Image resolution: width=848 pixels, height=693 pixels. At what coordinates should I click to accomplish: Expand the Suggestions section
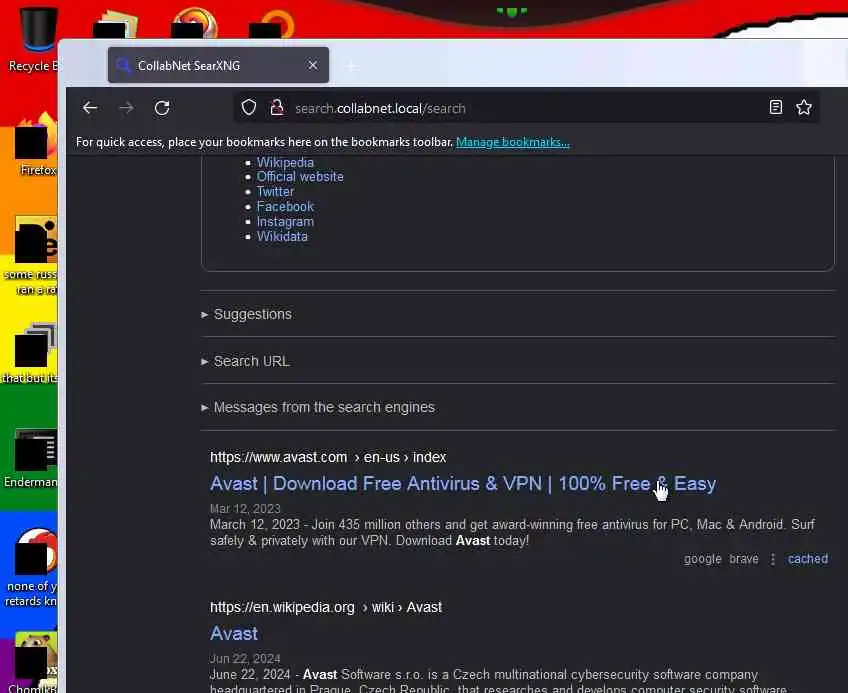(x=247, y=314)
